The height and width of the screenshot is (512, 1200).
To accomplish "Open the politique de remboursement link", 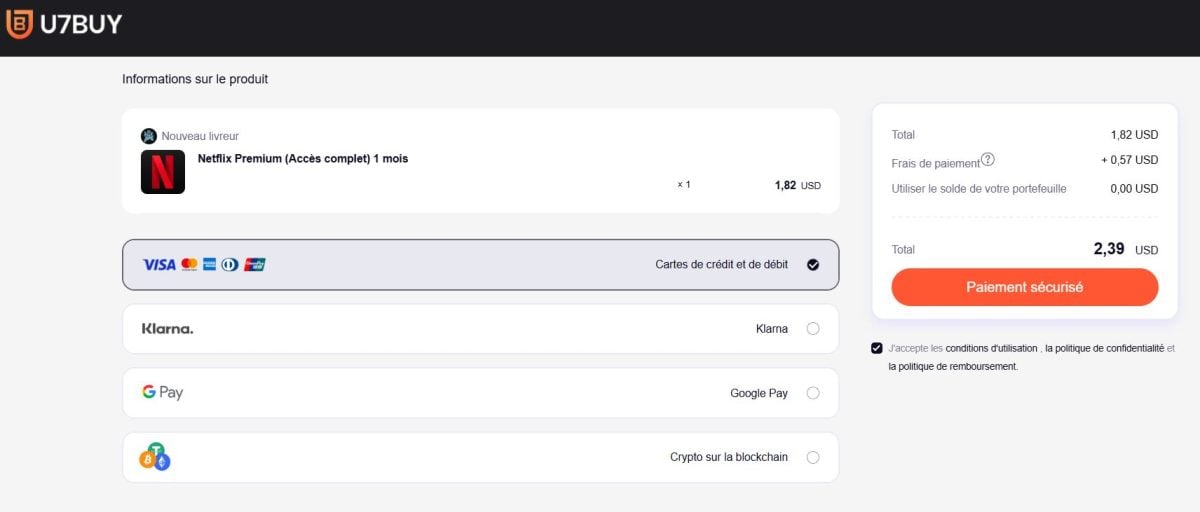I will pyautogui.click(x=952, y=367).
